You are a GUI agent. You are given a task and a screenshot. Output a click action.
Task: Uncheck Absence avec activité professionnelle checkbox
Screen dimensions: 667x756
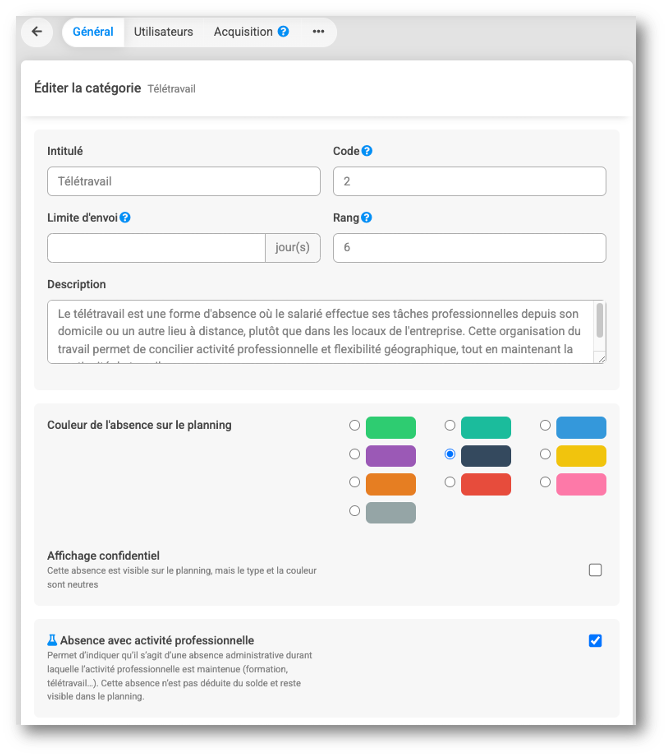click(595, 640)
